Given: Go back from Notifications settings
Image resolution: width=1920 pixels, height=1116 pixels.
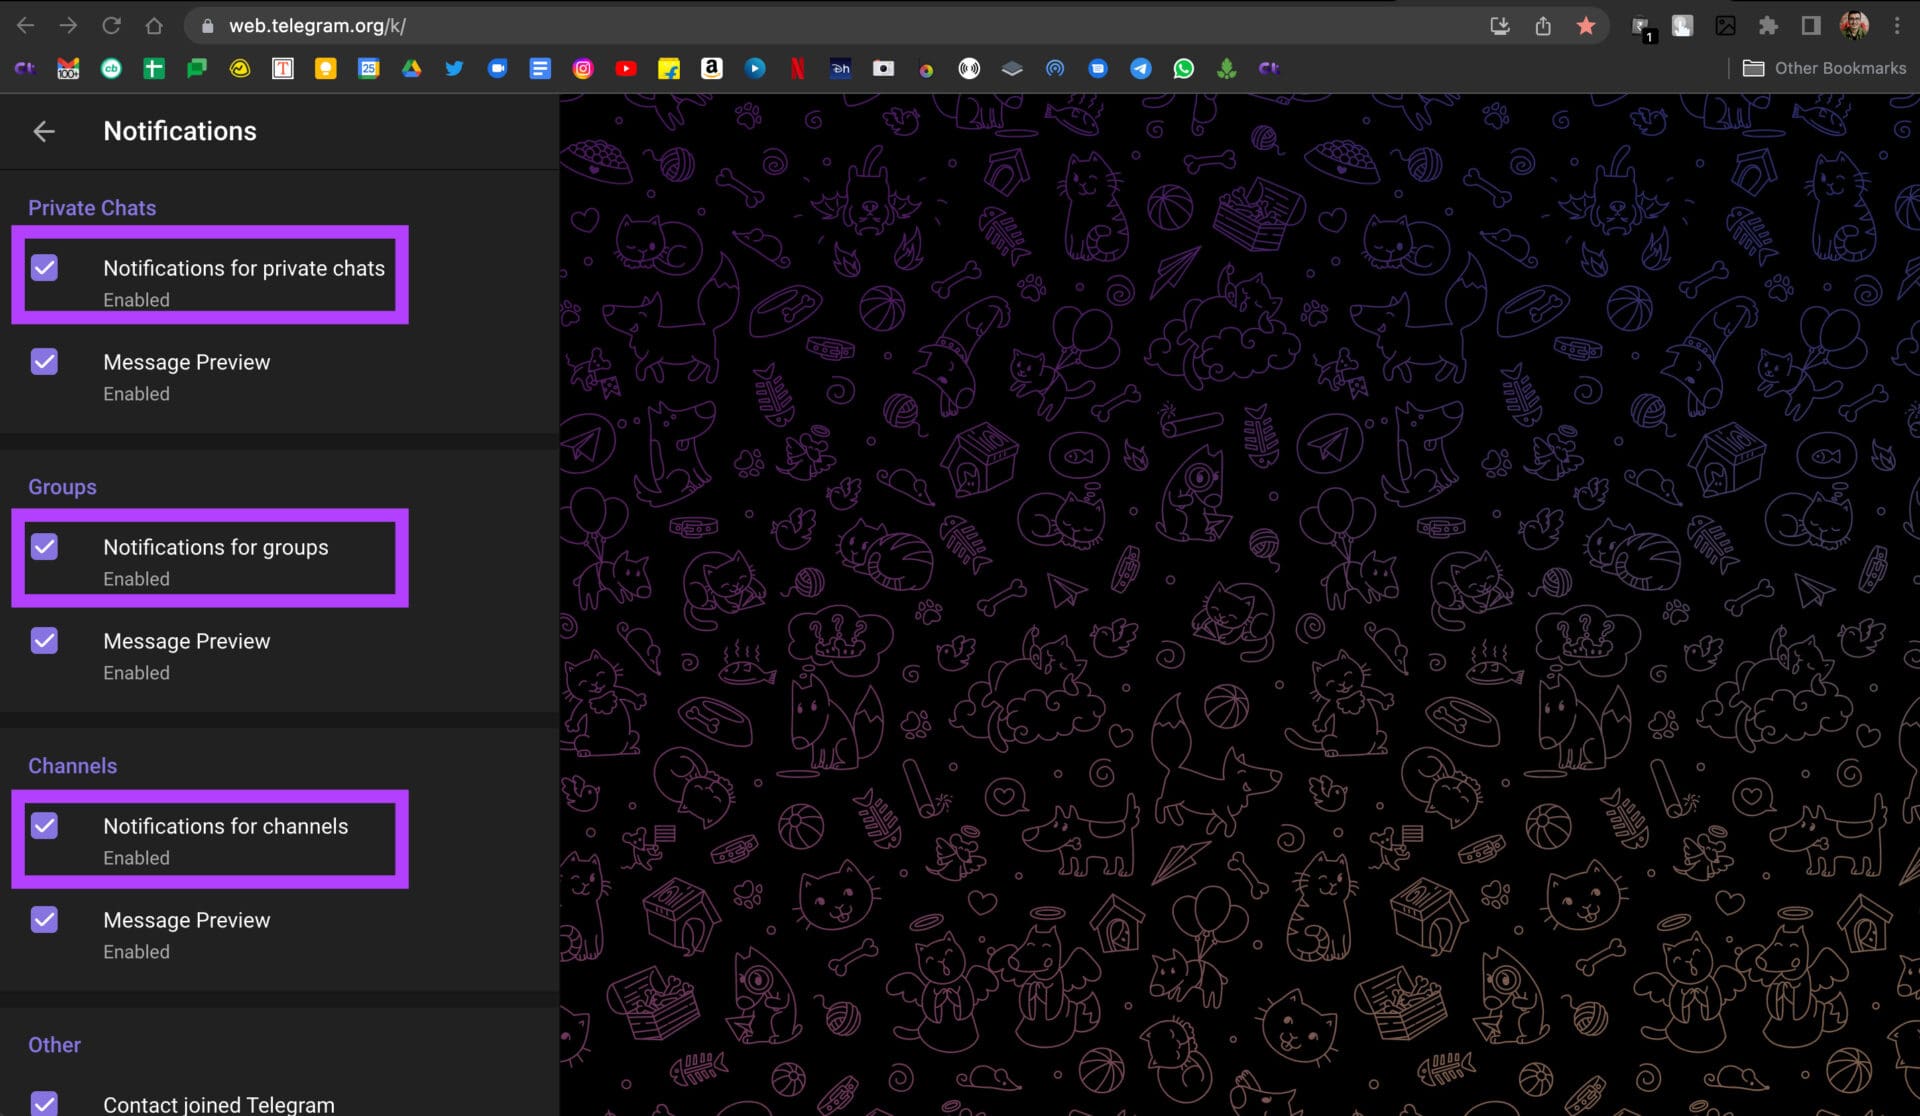Looking at the screenshot, I should point(44,131).
